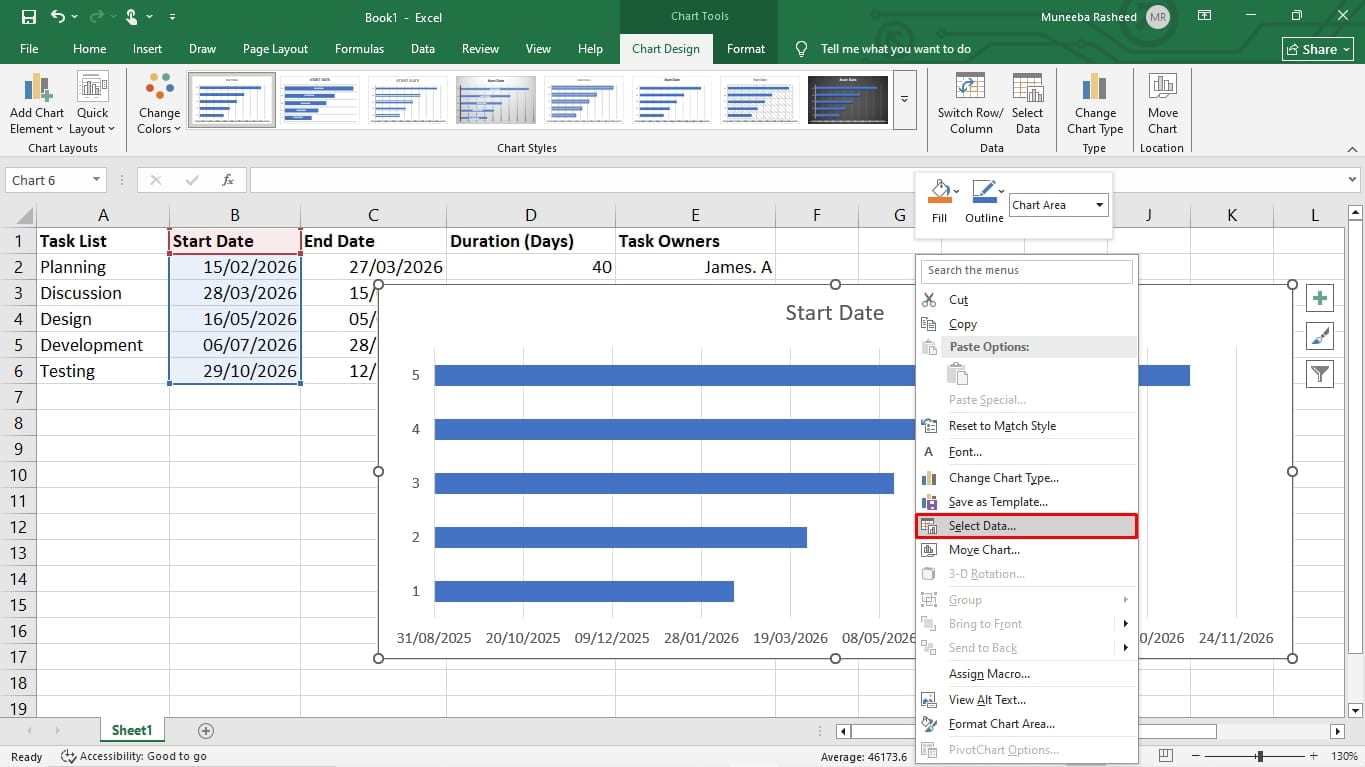Choose Cut in the context menu
The height and width of the screenshot is (767, 1365).
pyautogui.click(x=1026, y=300)
